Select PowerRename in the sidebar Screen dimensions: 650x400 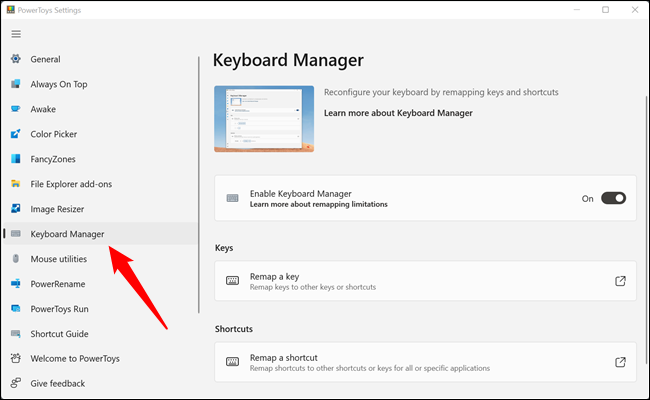click(55, 284)
